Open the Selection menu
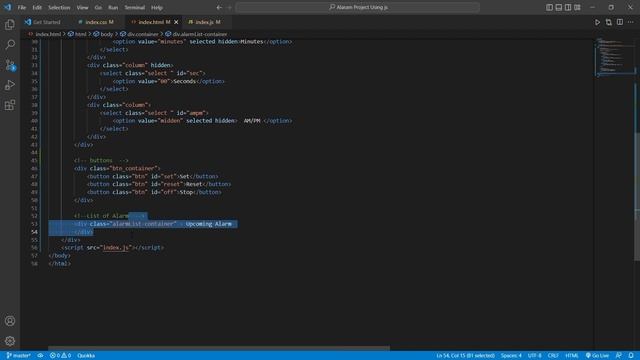This screenshot has height=360, width=640. pyautogui.click(x=59, y=7)
